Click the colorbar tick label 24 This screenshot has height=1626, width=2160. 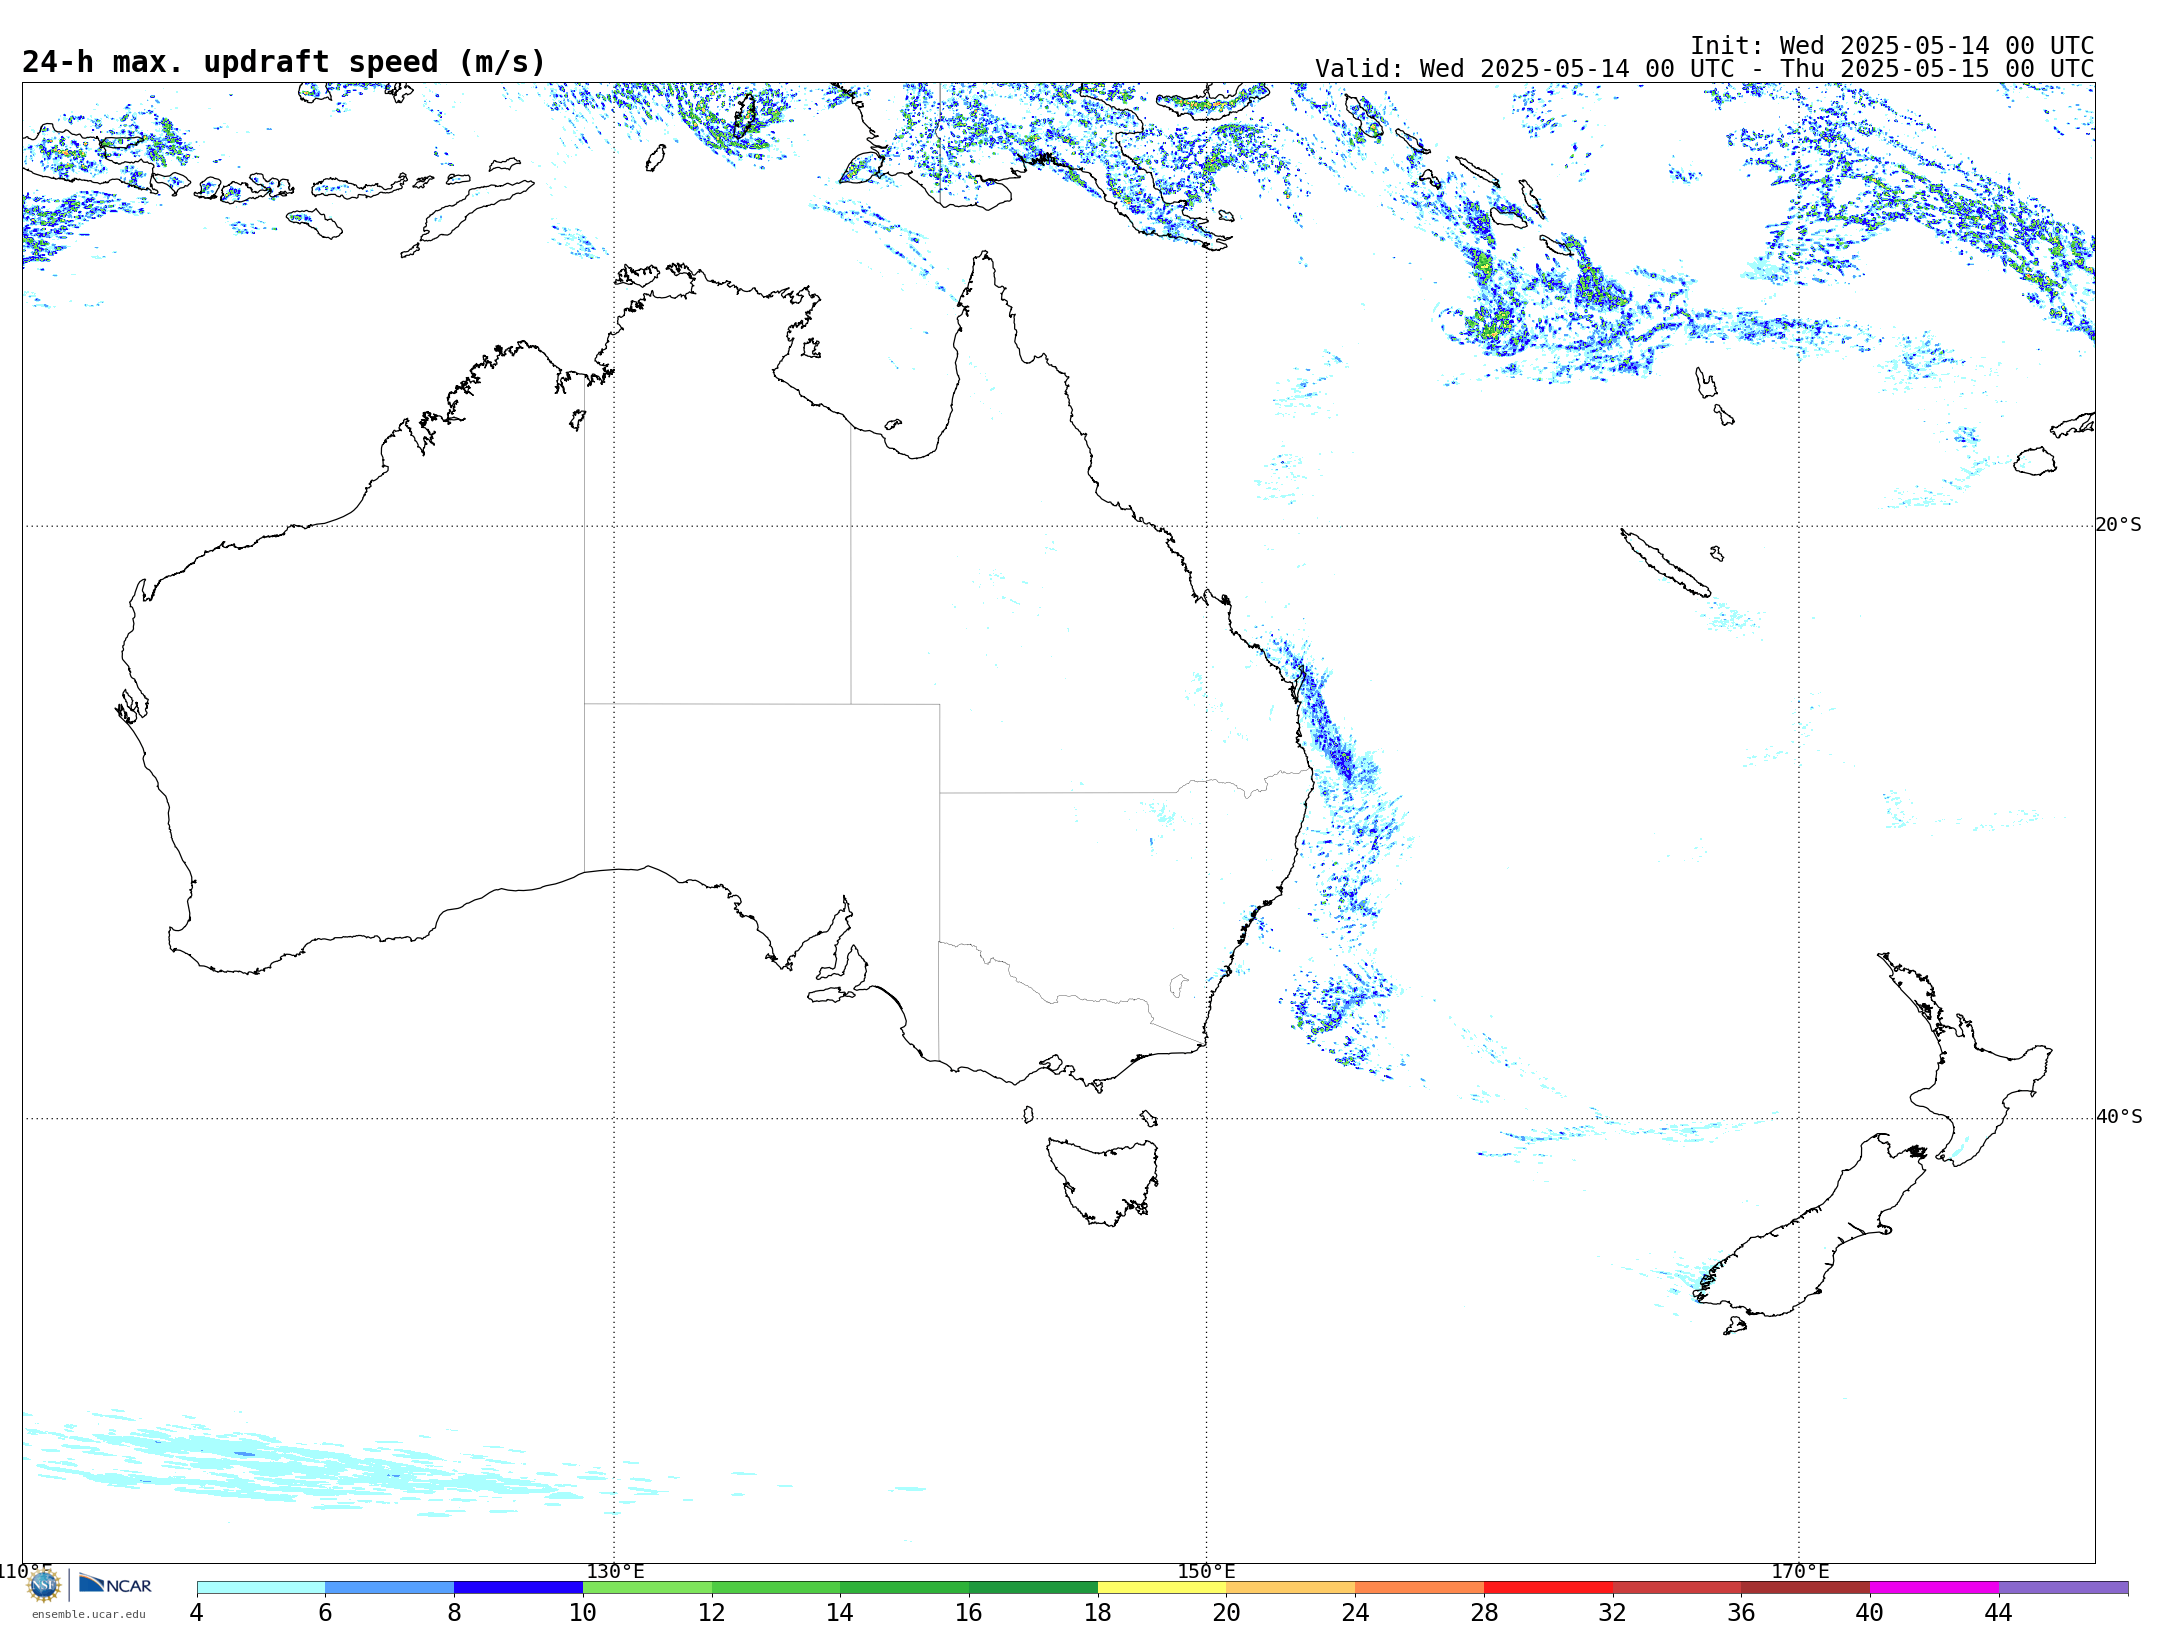pos(1356,1612)
